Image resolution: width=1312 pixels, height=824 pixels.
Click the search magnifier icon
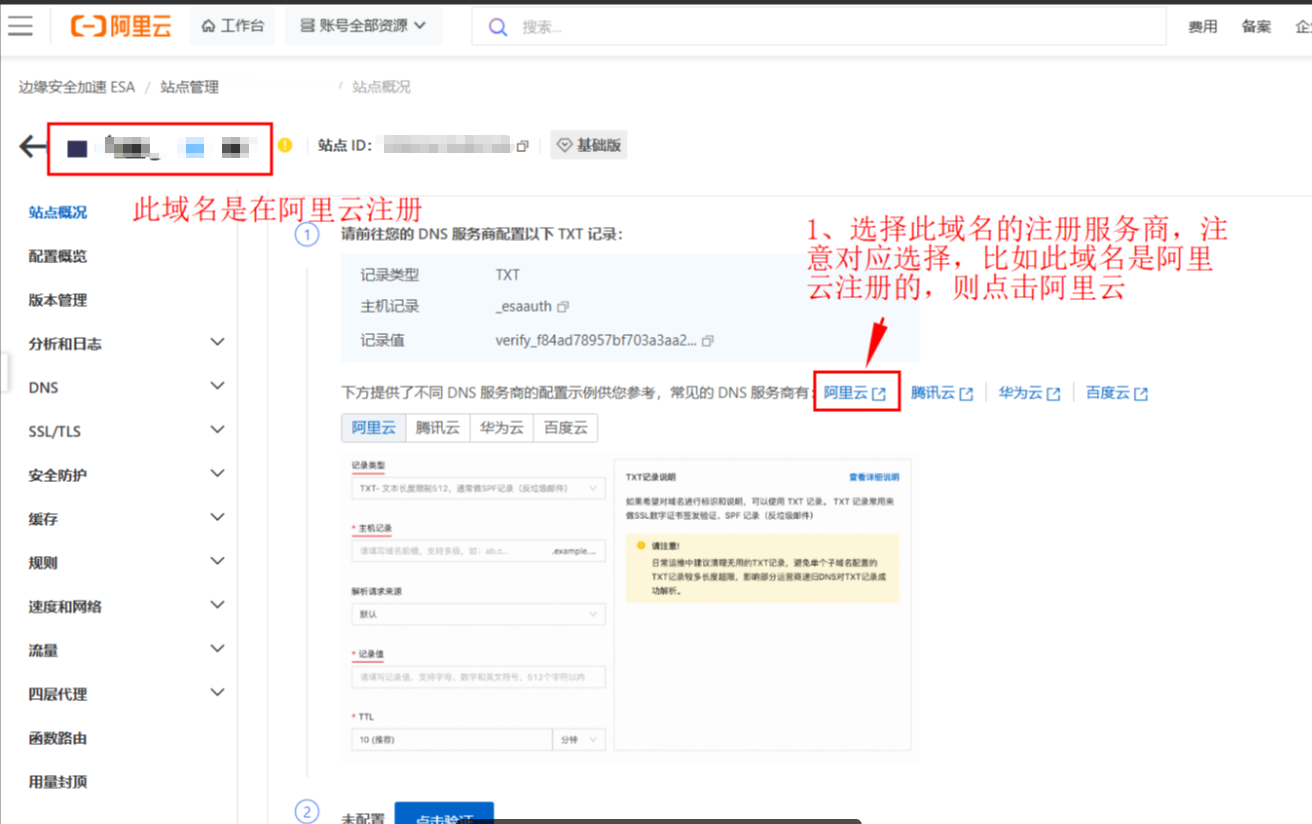(x=497, y=27)
